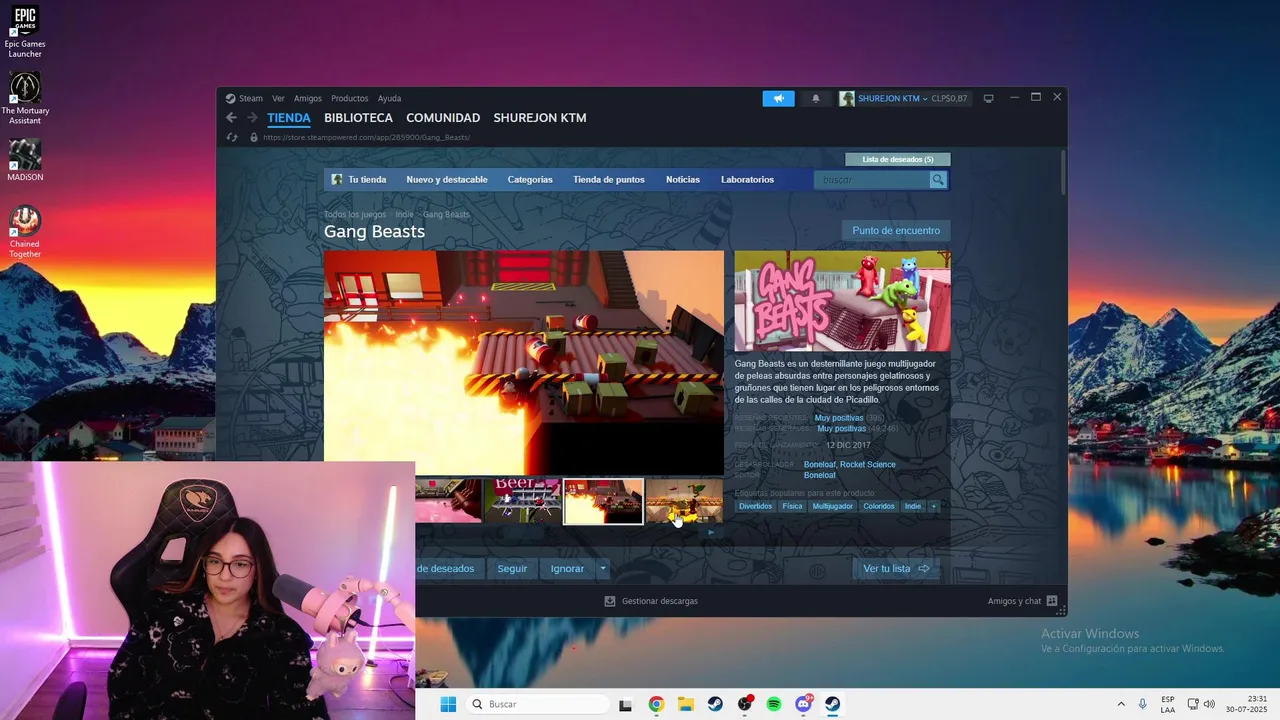Screen dimensions: 1280x720
Task: Click the Windows taskbar Buscar search box
Action: [x=536, y=704]
